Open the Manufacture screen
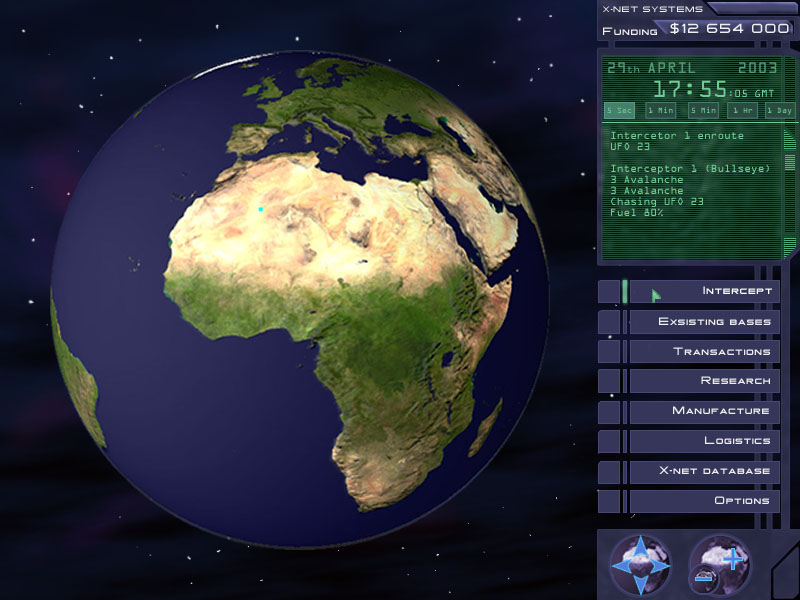Image resolution: width=800 pixels, height=600 pixels. [705, 411]
